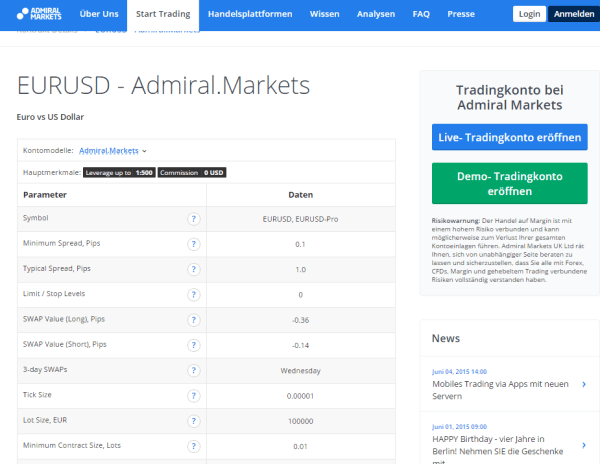Click the Euro vs US Dollar subtitle
Screen dimensions: 600x464
coord(50,117)
